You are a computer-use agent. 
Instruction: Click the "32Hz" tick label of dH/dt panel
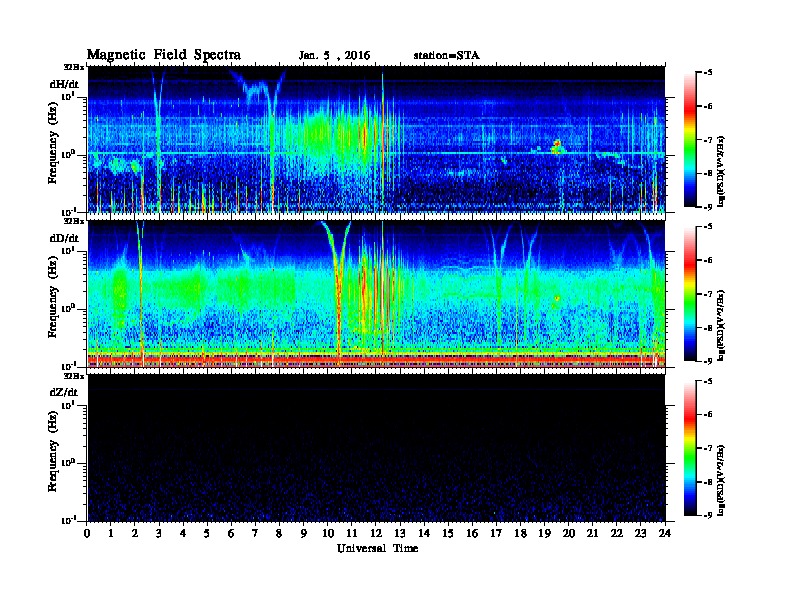(74, 67)
